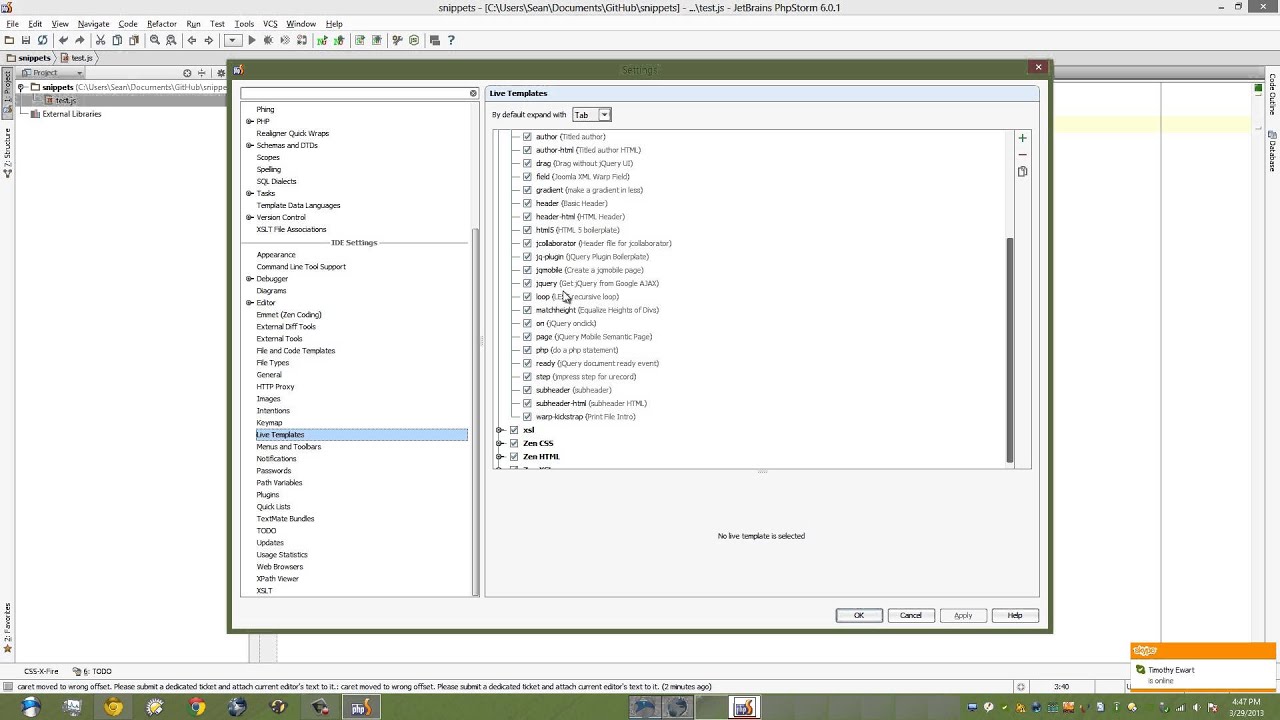The width and height of the screenshot is (1280, 720).
Task: Click the Cut scissors icon
Action: pos(100,40)
